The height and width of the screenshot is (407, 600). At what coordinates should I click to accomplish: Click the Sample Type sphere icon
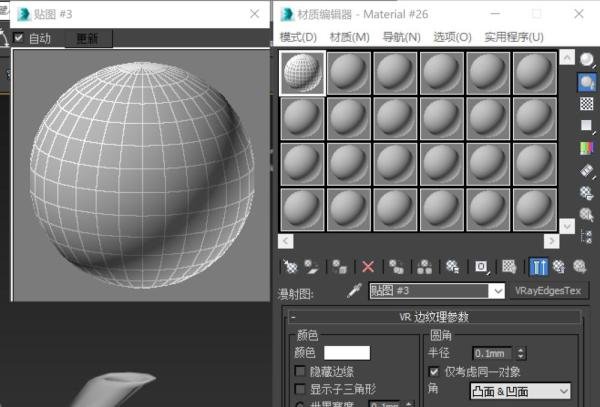click(586, 60)
